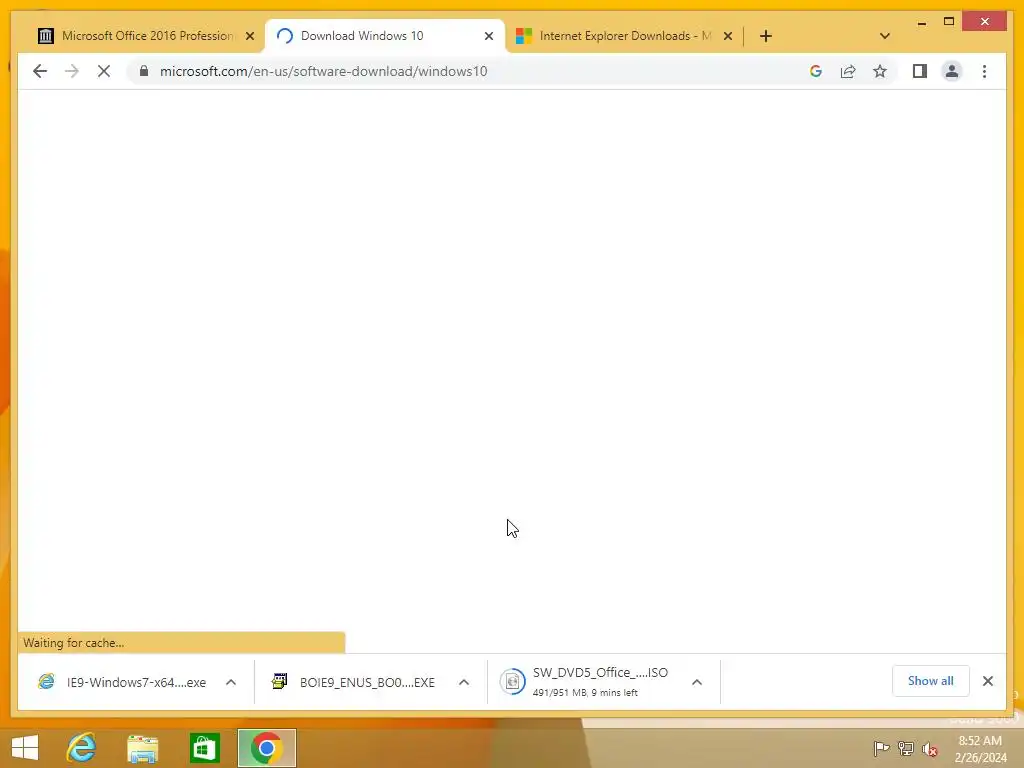The width and height of the screenshot is (1024, 768).
Task: Stop loading the page
Action: pos(104,71)
